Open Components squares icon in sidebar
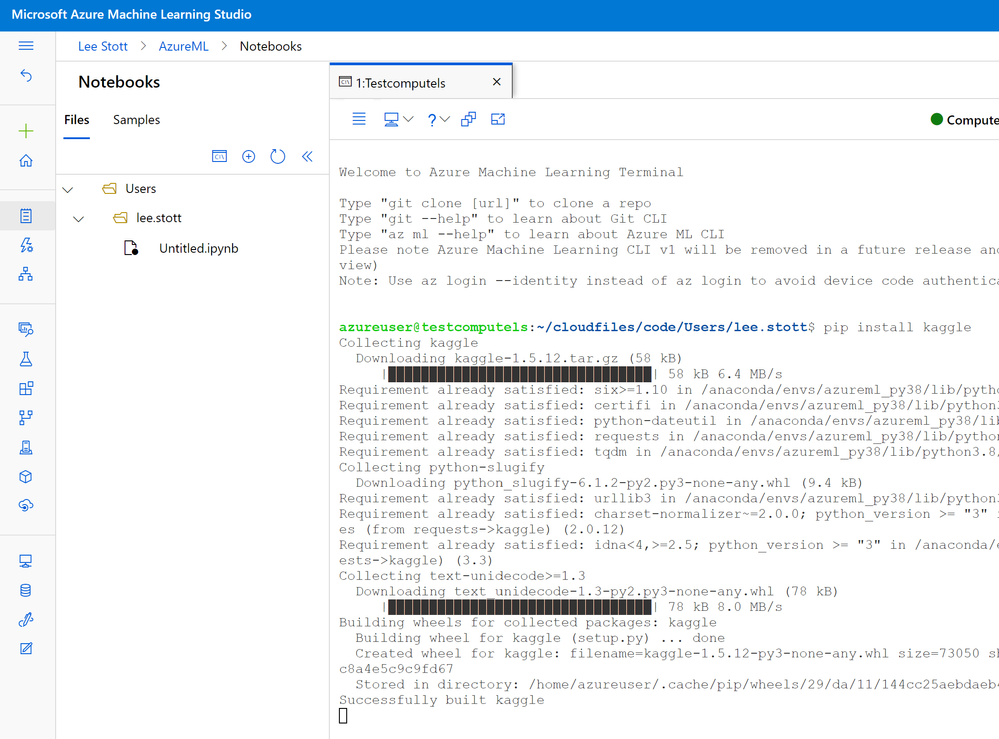 click(26, 389)
